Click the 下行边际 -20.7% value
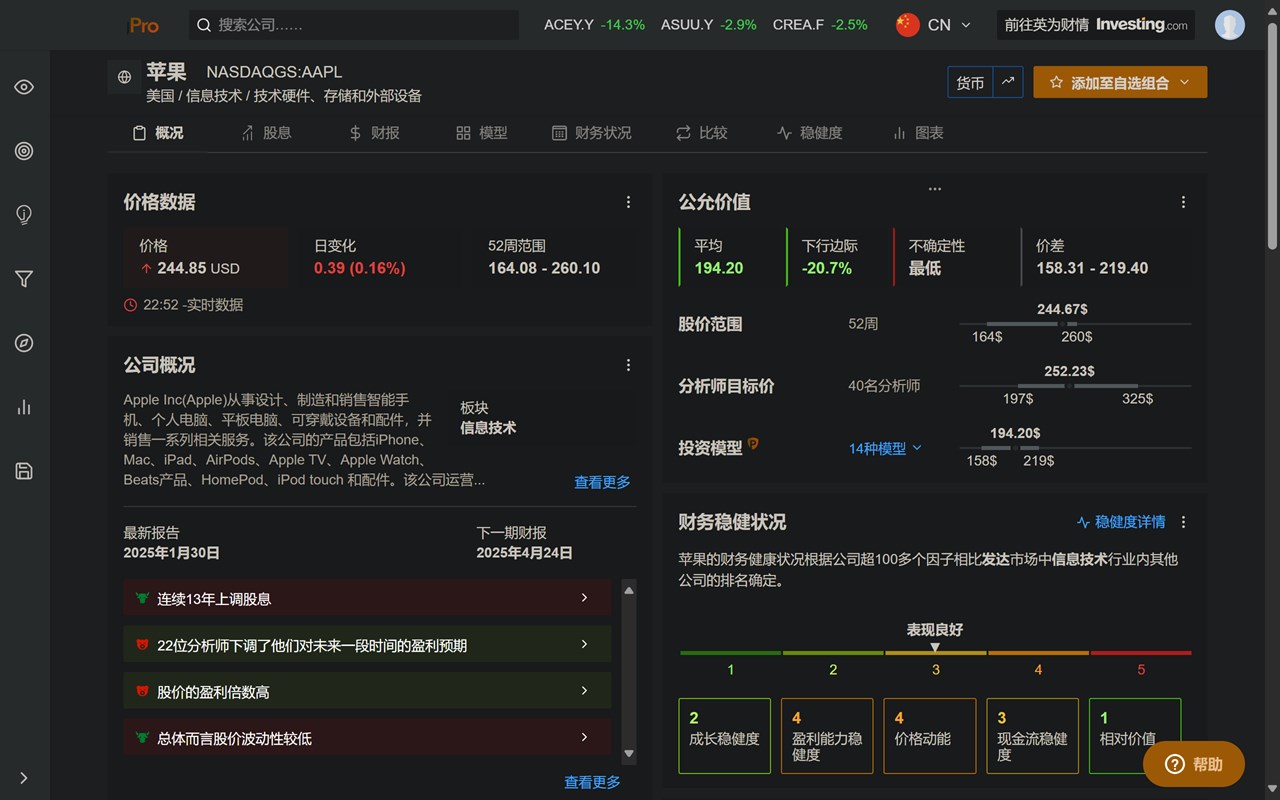The image size is (1280, 800). 827,268
